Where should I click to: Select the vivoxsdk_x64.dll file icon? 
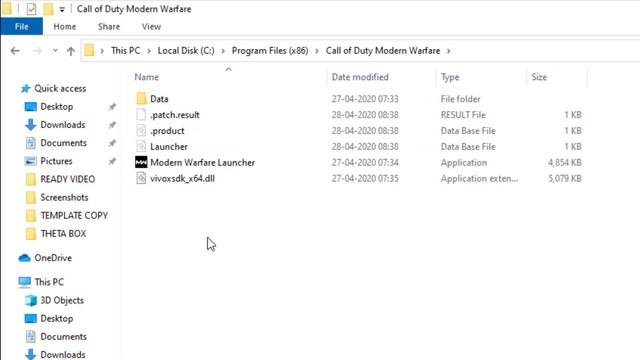[141, 178]
